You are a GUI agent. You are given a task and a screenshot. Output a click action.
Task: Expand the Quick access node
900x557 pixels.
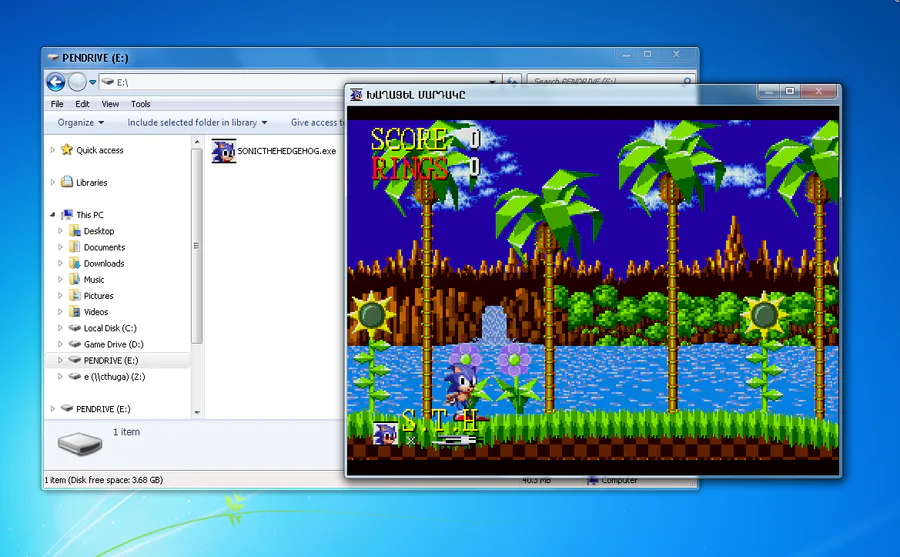53,150
